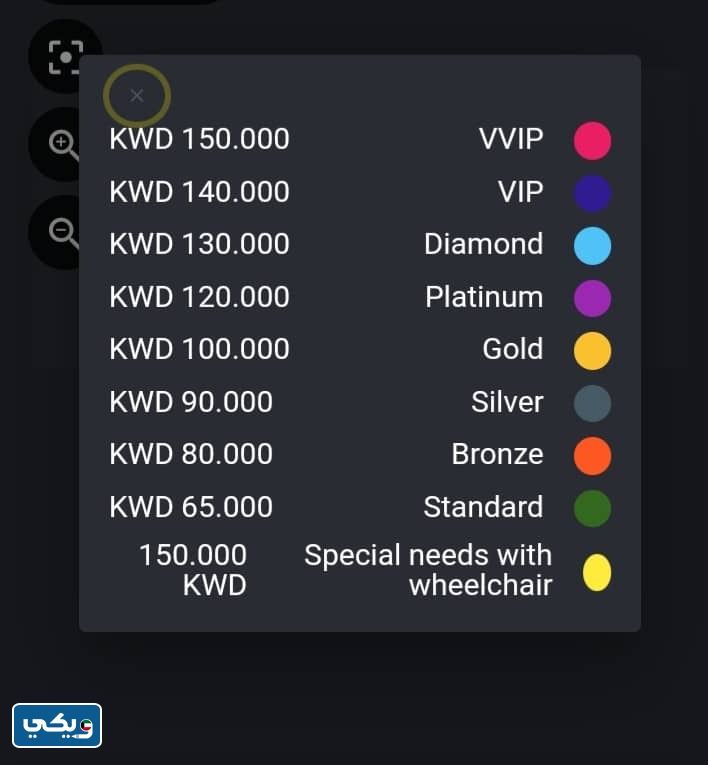Select the purple Platinum color dot

[x=592, y=298]
